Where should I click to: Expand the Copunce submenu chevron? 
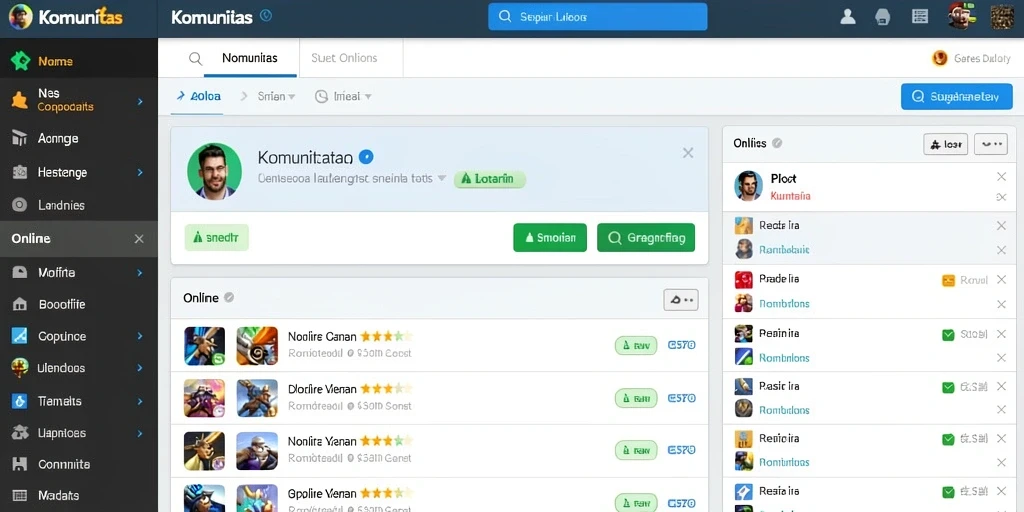(140, 336)
